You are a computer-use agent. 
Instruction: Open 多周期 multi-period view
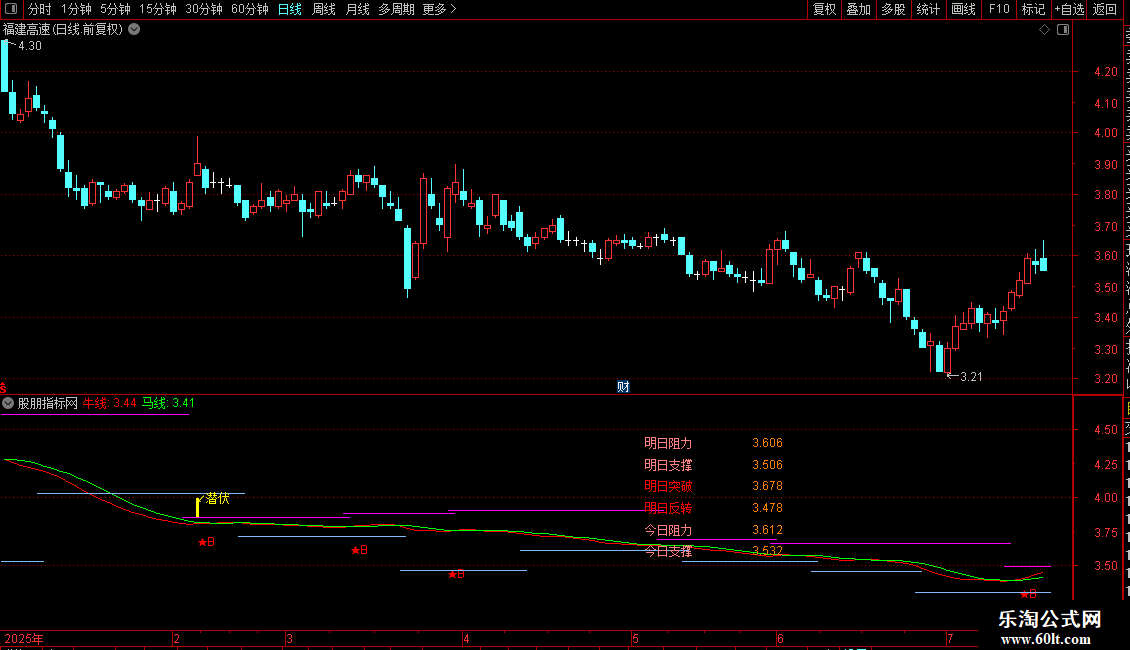click(x=396, y=9)
